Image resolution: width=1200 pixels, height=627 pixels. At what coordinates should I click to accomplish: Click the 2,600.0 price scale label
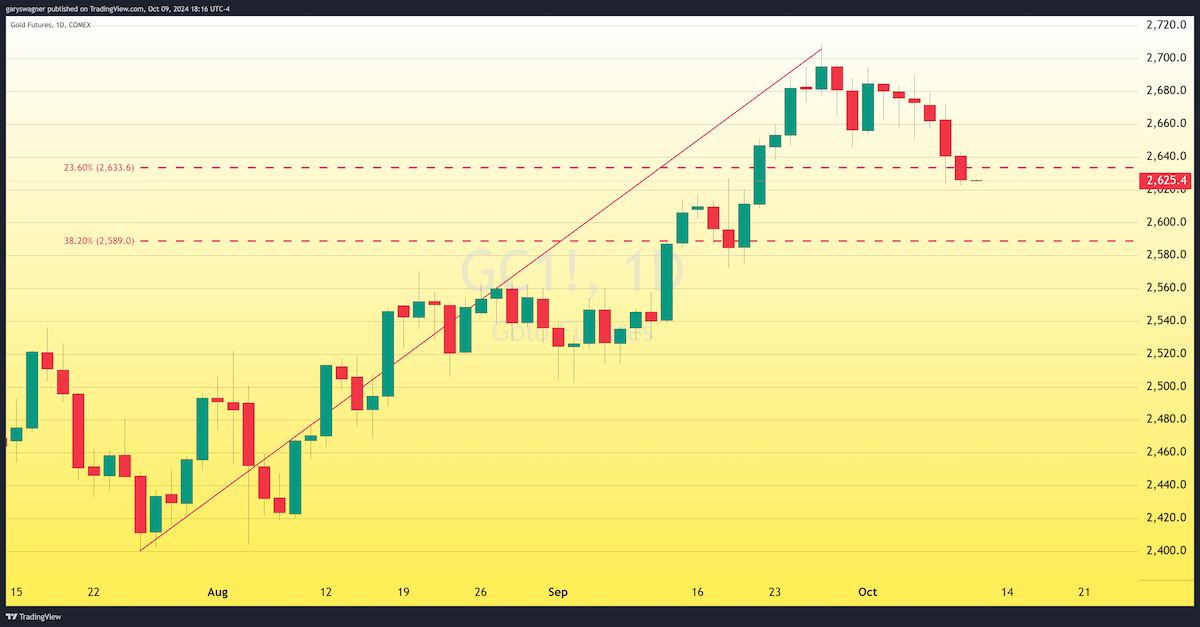pyautogui.click(x=1165, y=222)
